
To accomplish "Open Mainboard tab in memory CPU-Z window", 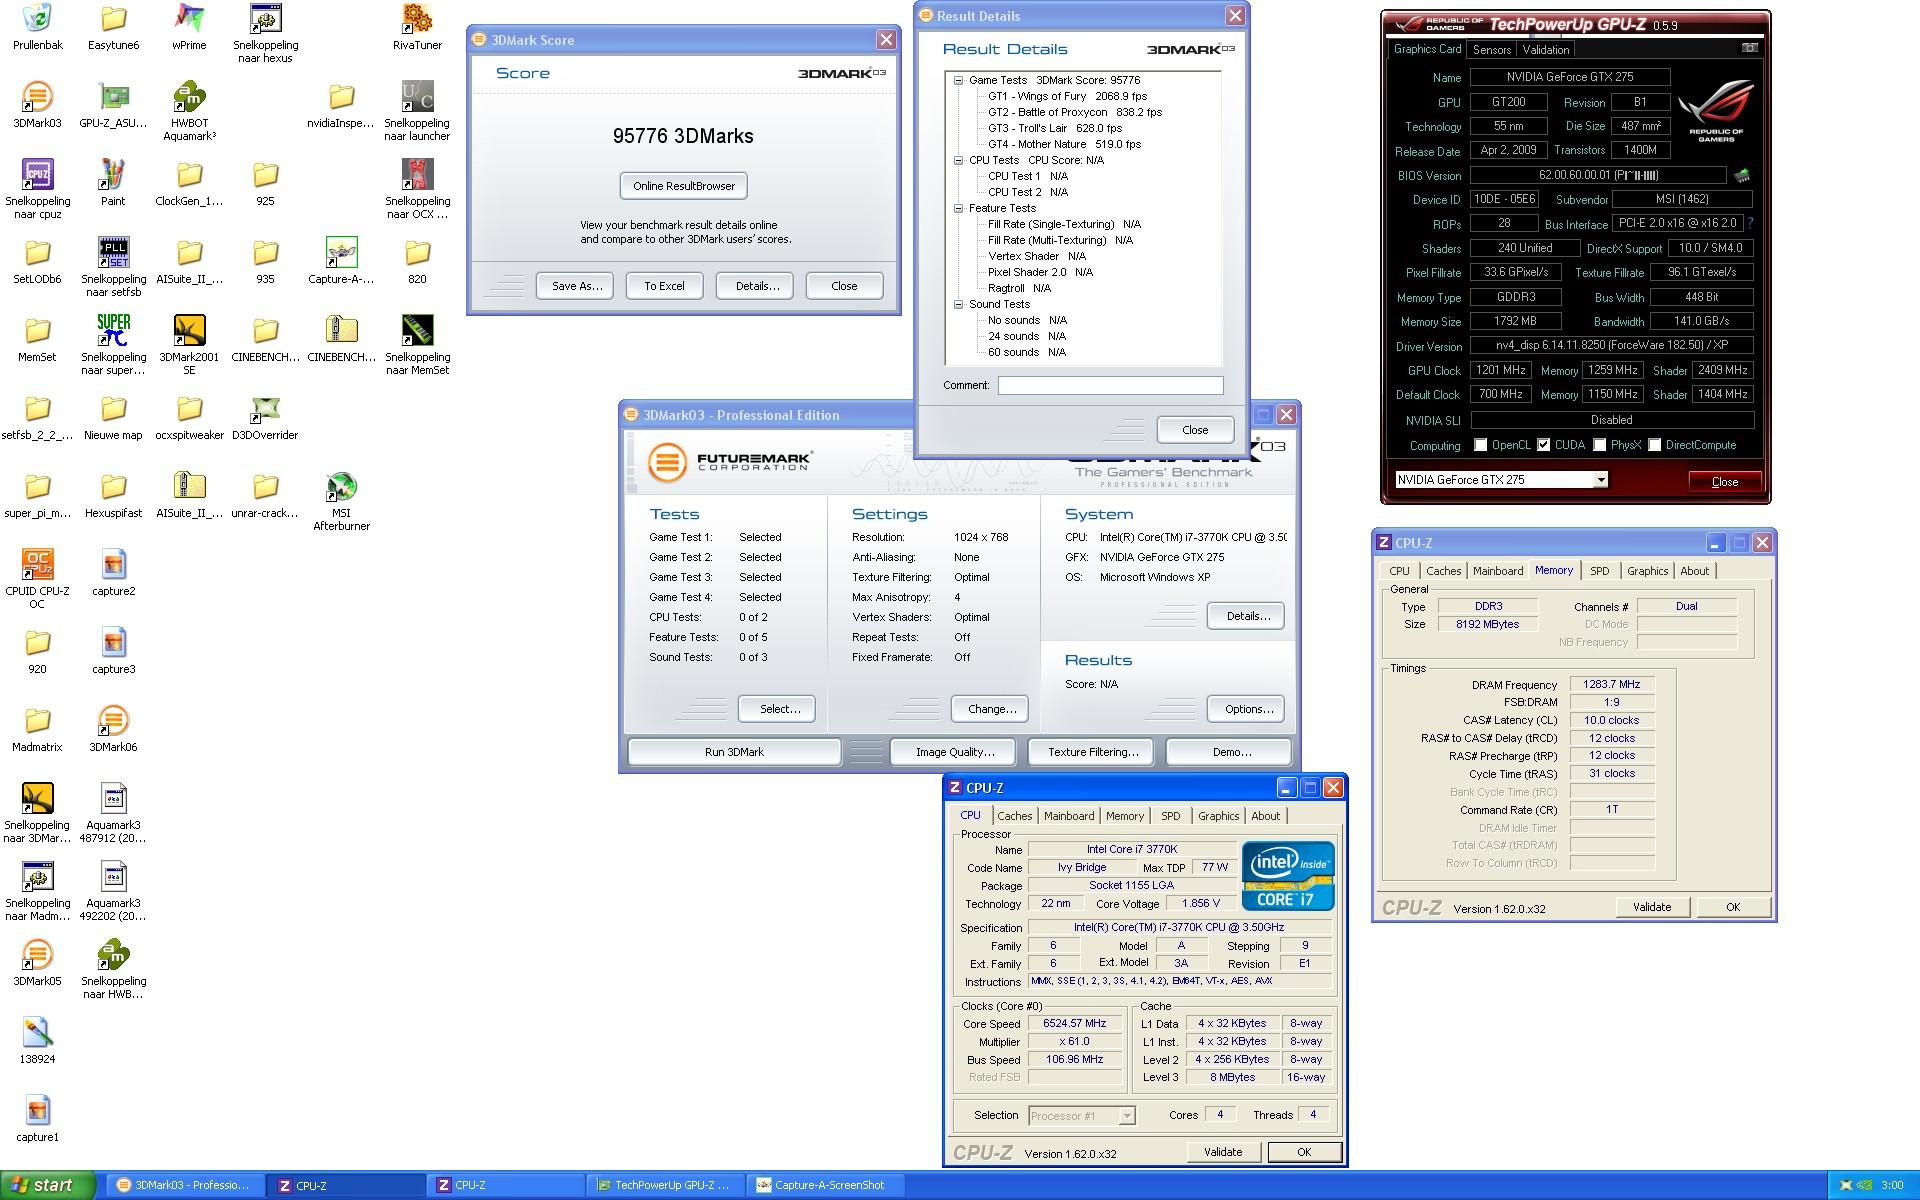I will (1498, 571).
